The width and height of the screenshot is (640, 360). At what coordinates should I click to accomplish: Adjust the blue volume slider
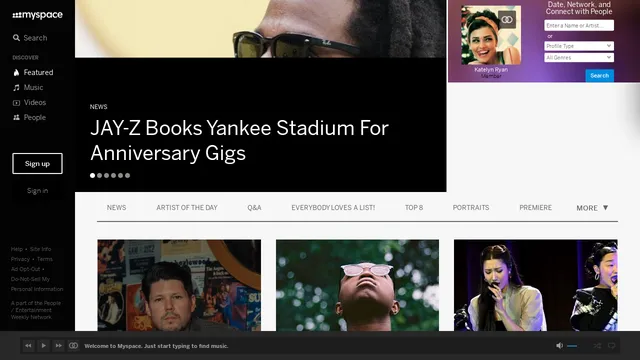[572, 346]
